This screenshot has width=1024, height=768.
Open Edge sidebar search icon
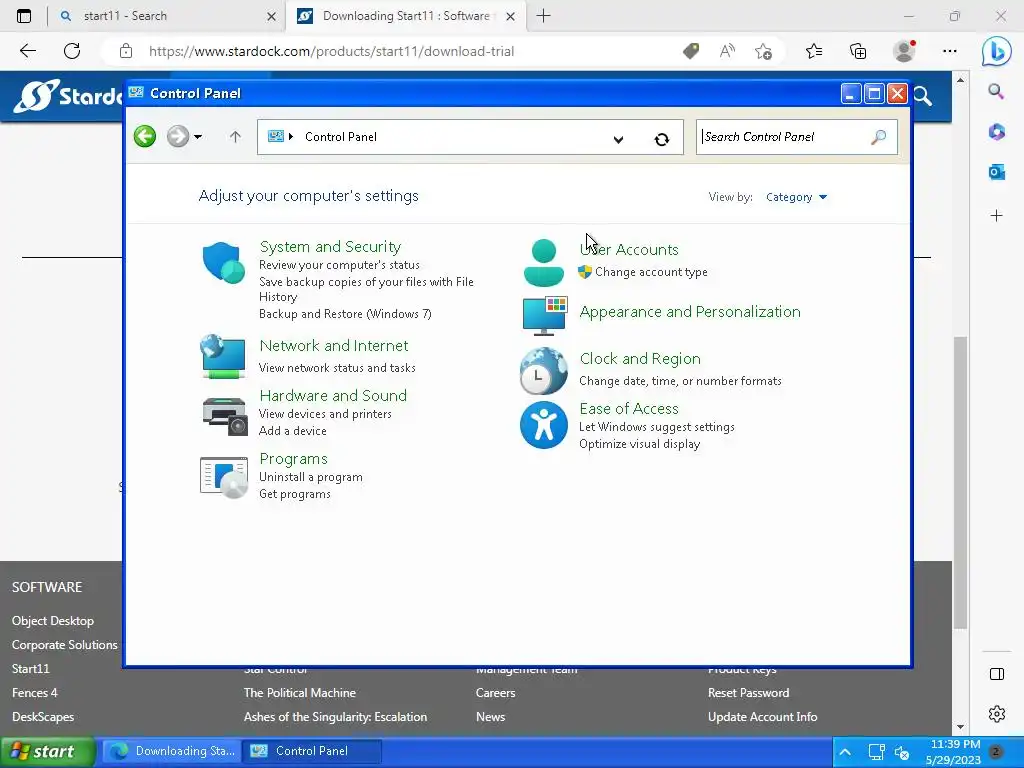[x=996, y=91]
